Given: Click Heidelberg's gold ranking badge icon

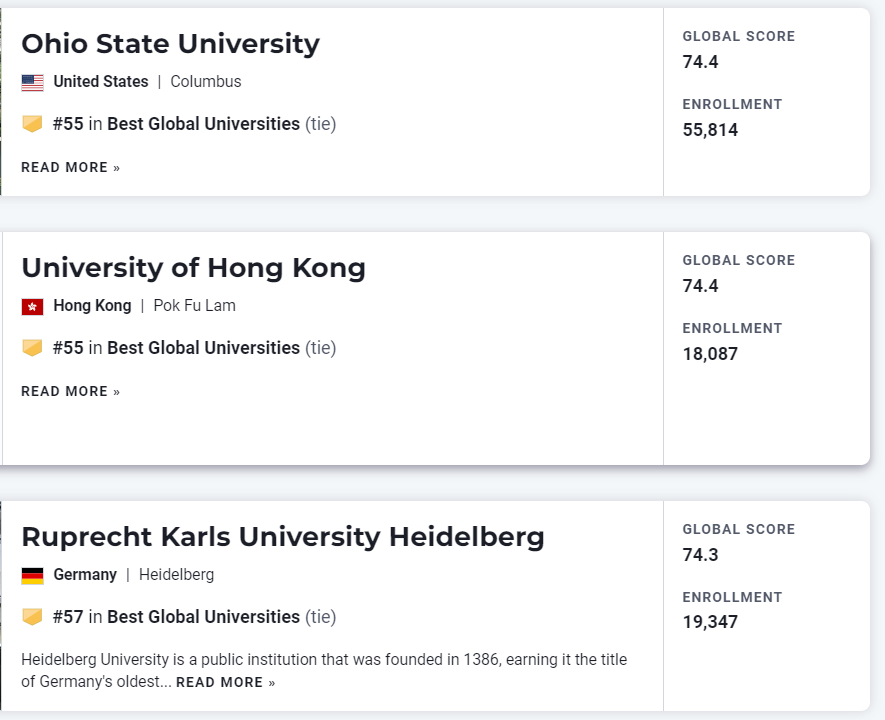Looking at the screenshot, I should pyautogui.click(x=32, y=617).
